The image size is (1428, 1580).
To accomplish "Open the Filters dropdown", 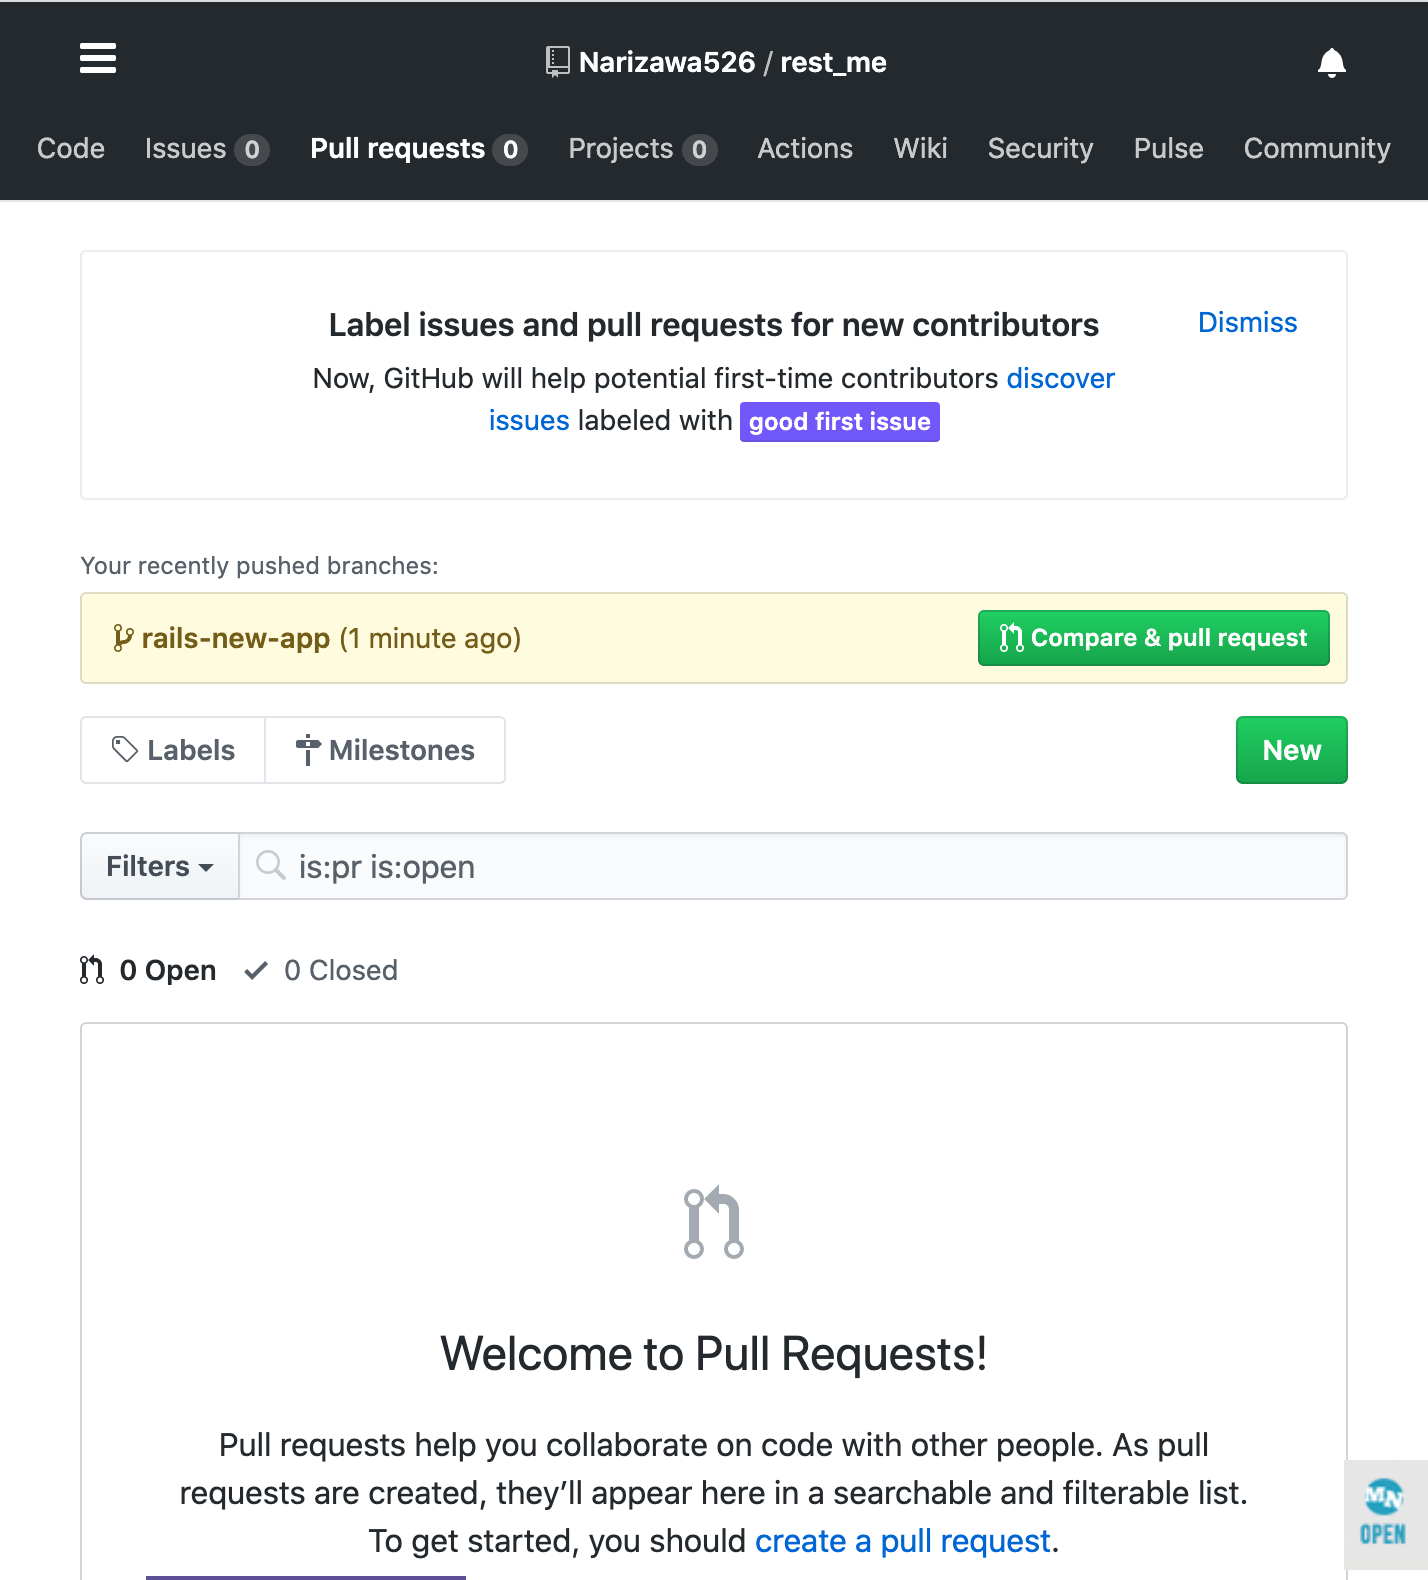I will click(160, 866).
